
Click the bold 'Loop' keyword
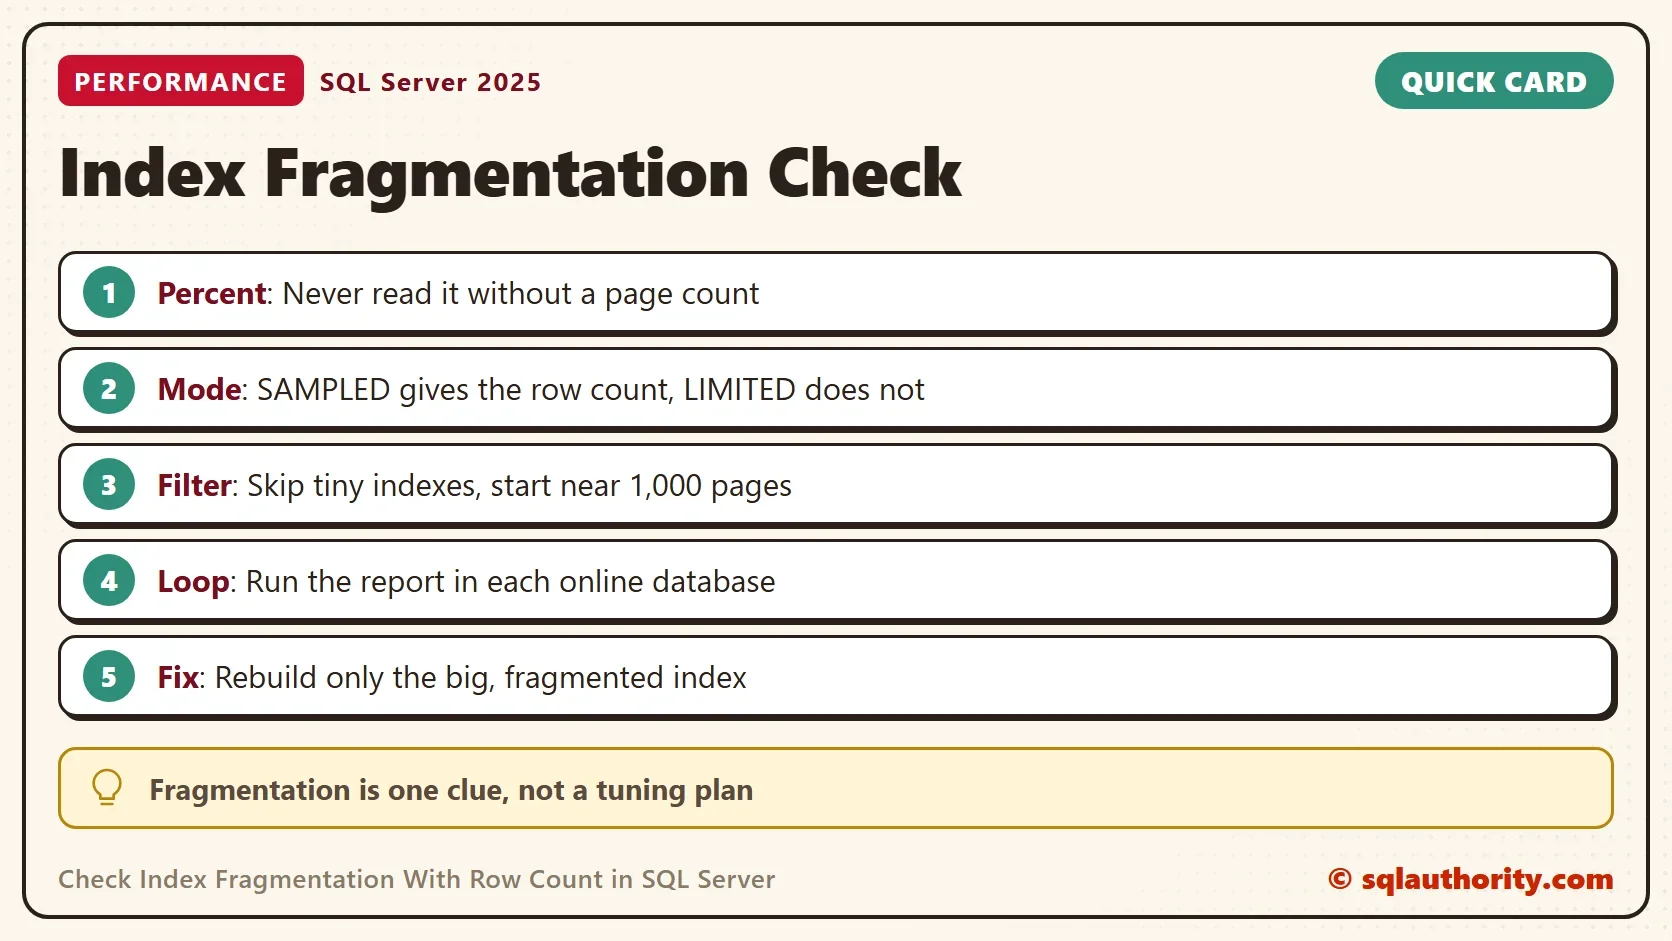(x=194, y=582)
